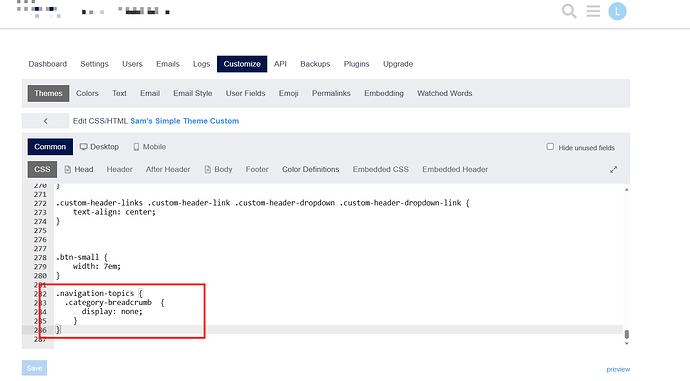Open the Upgrade admin tab

tap(398, 64)
